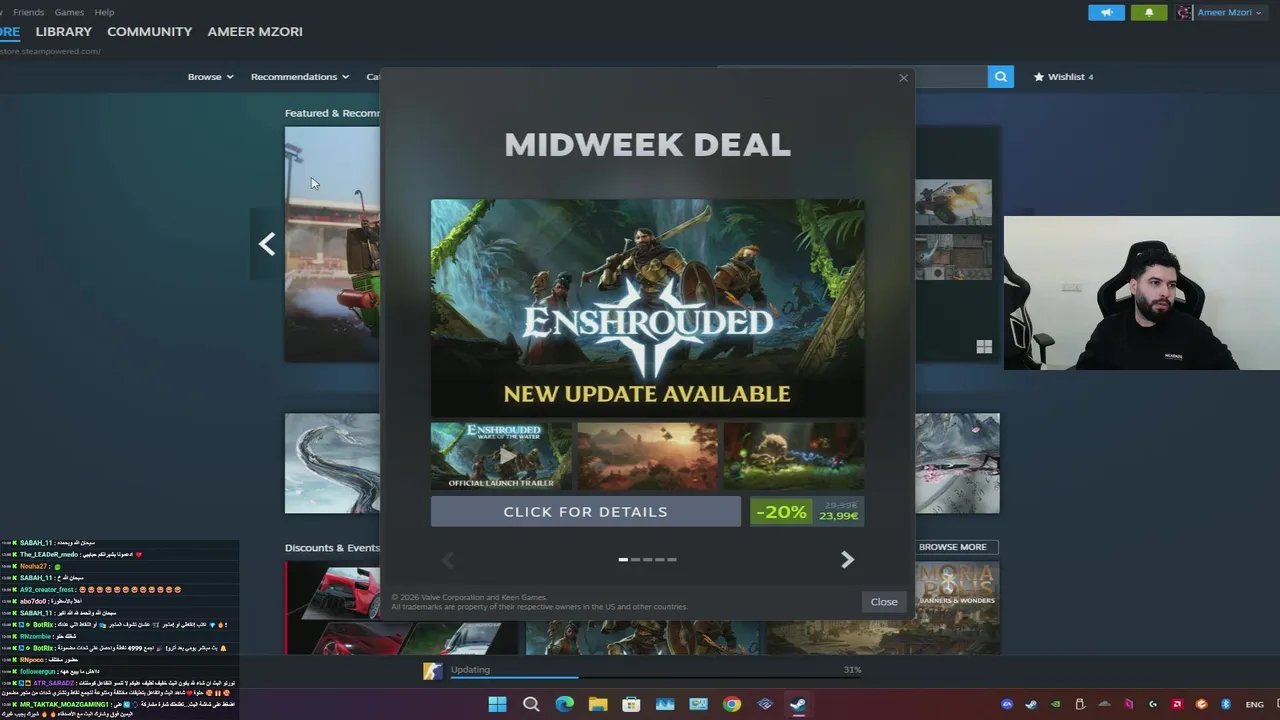Click the discounted price 23,99€

point(838,516)
